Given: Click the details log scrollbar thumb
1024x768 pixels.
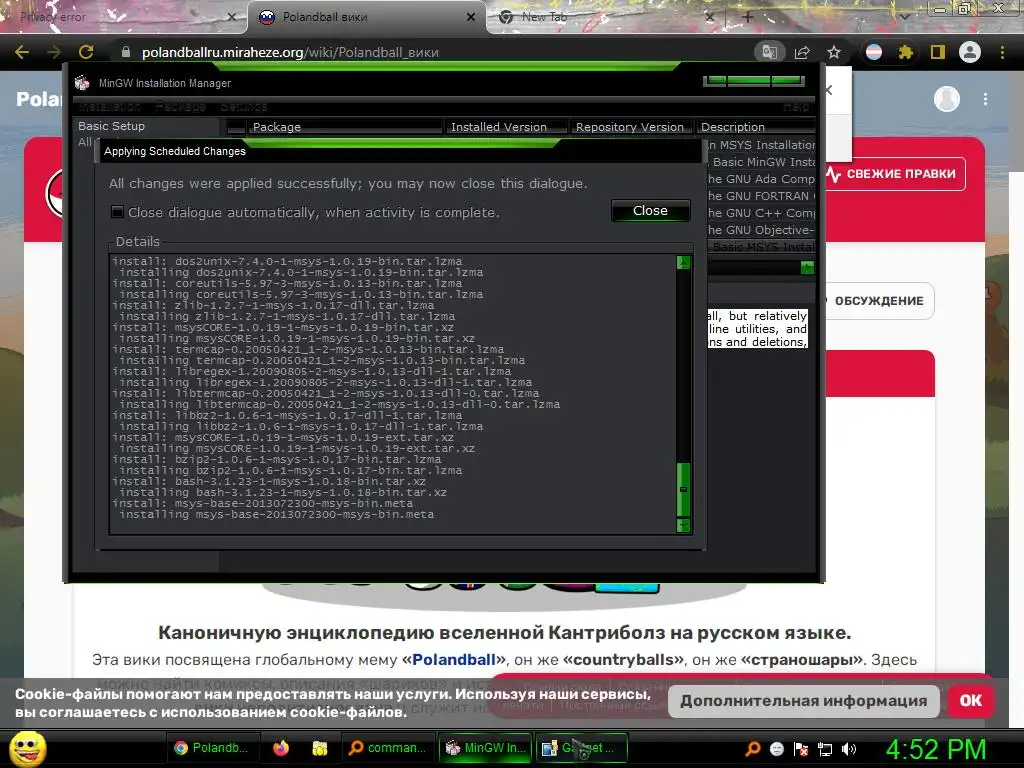Looking at the screenshot, I should tap(683, 490).
